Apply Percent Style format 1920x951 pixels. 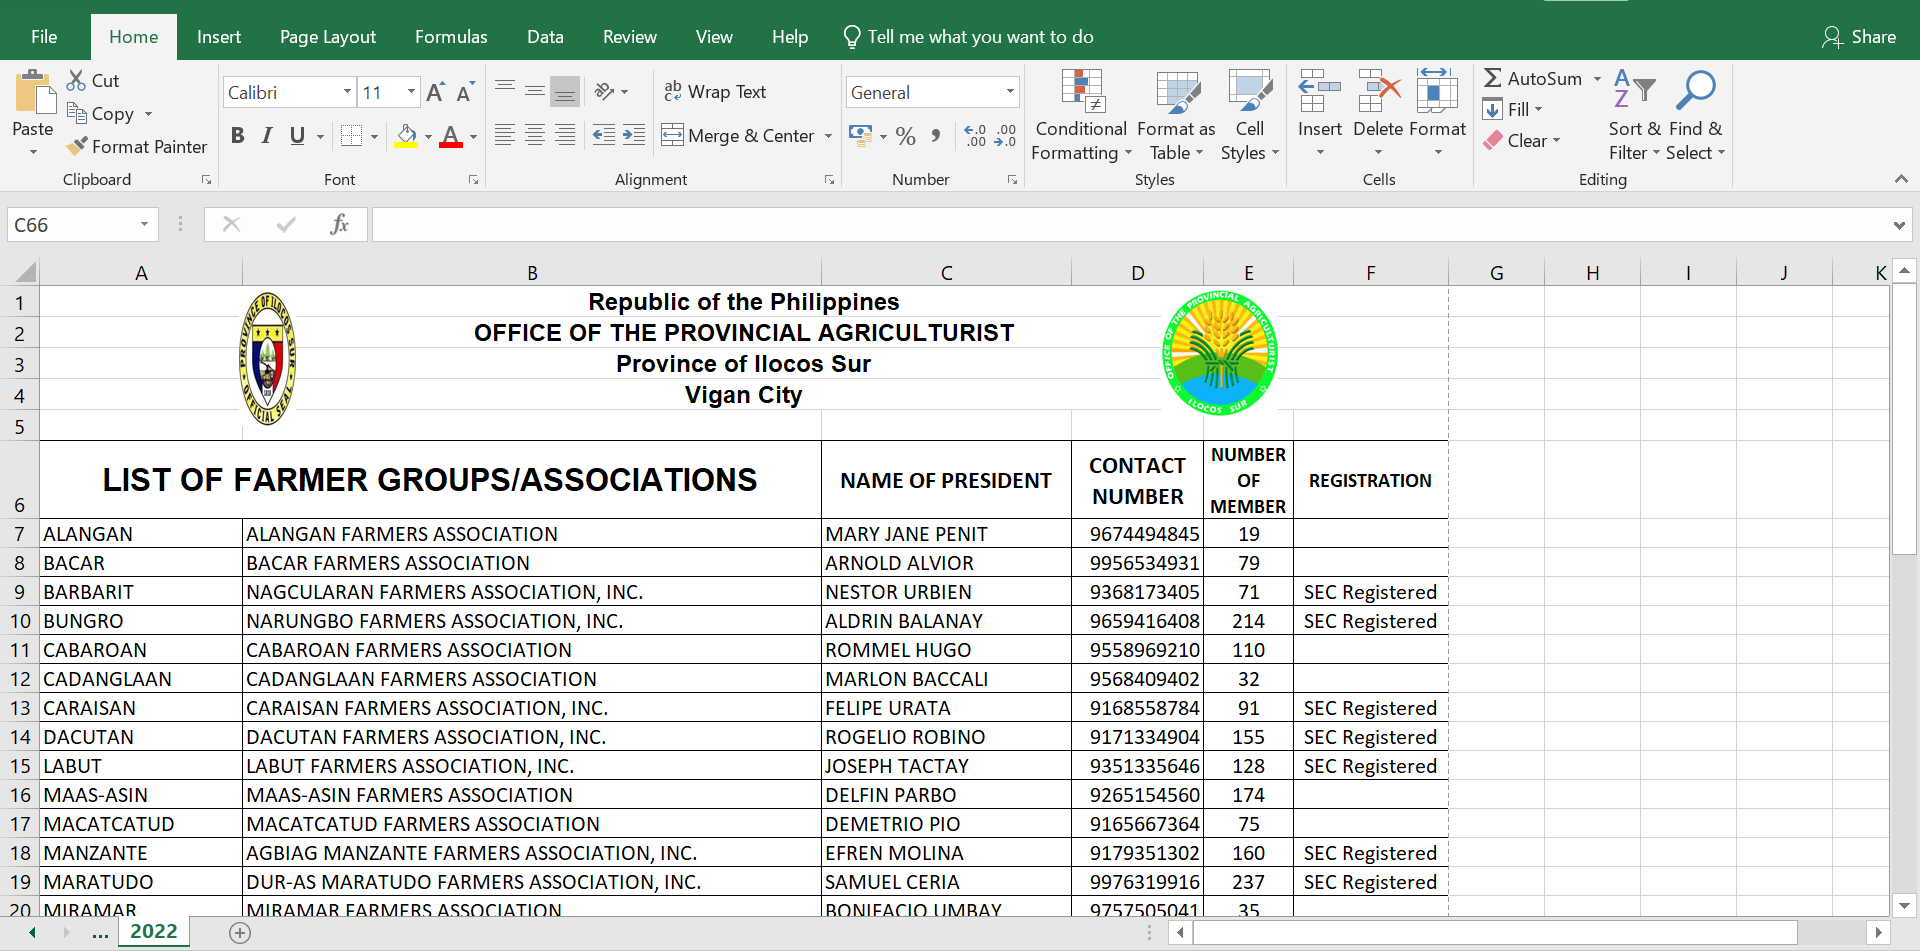(906, 136)
